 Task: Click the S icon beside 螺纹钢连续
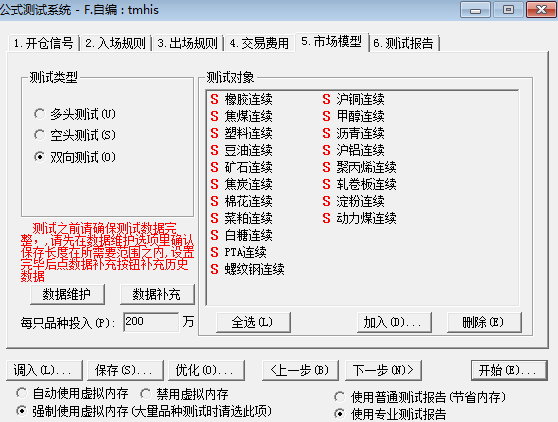point(214,269)
